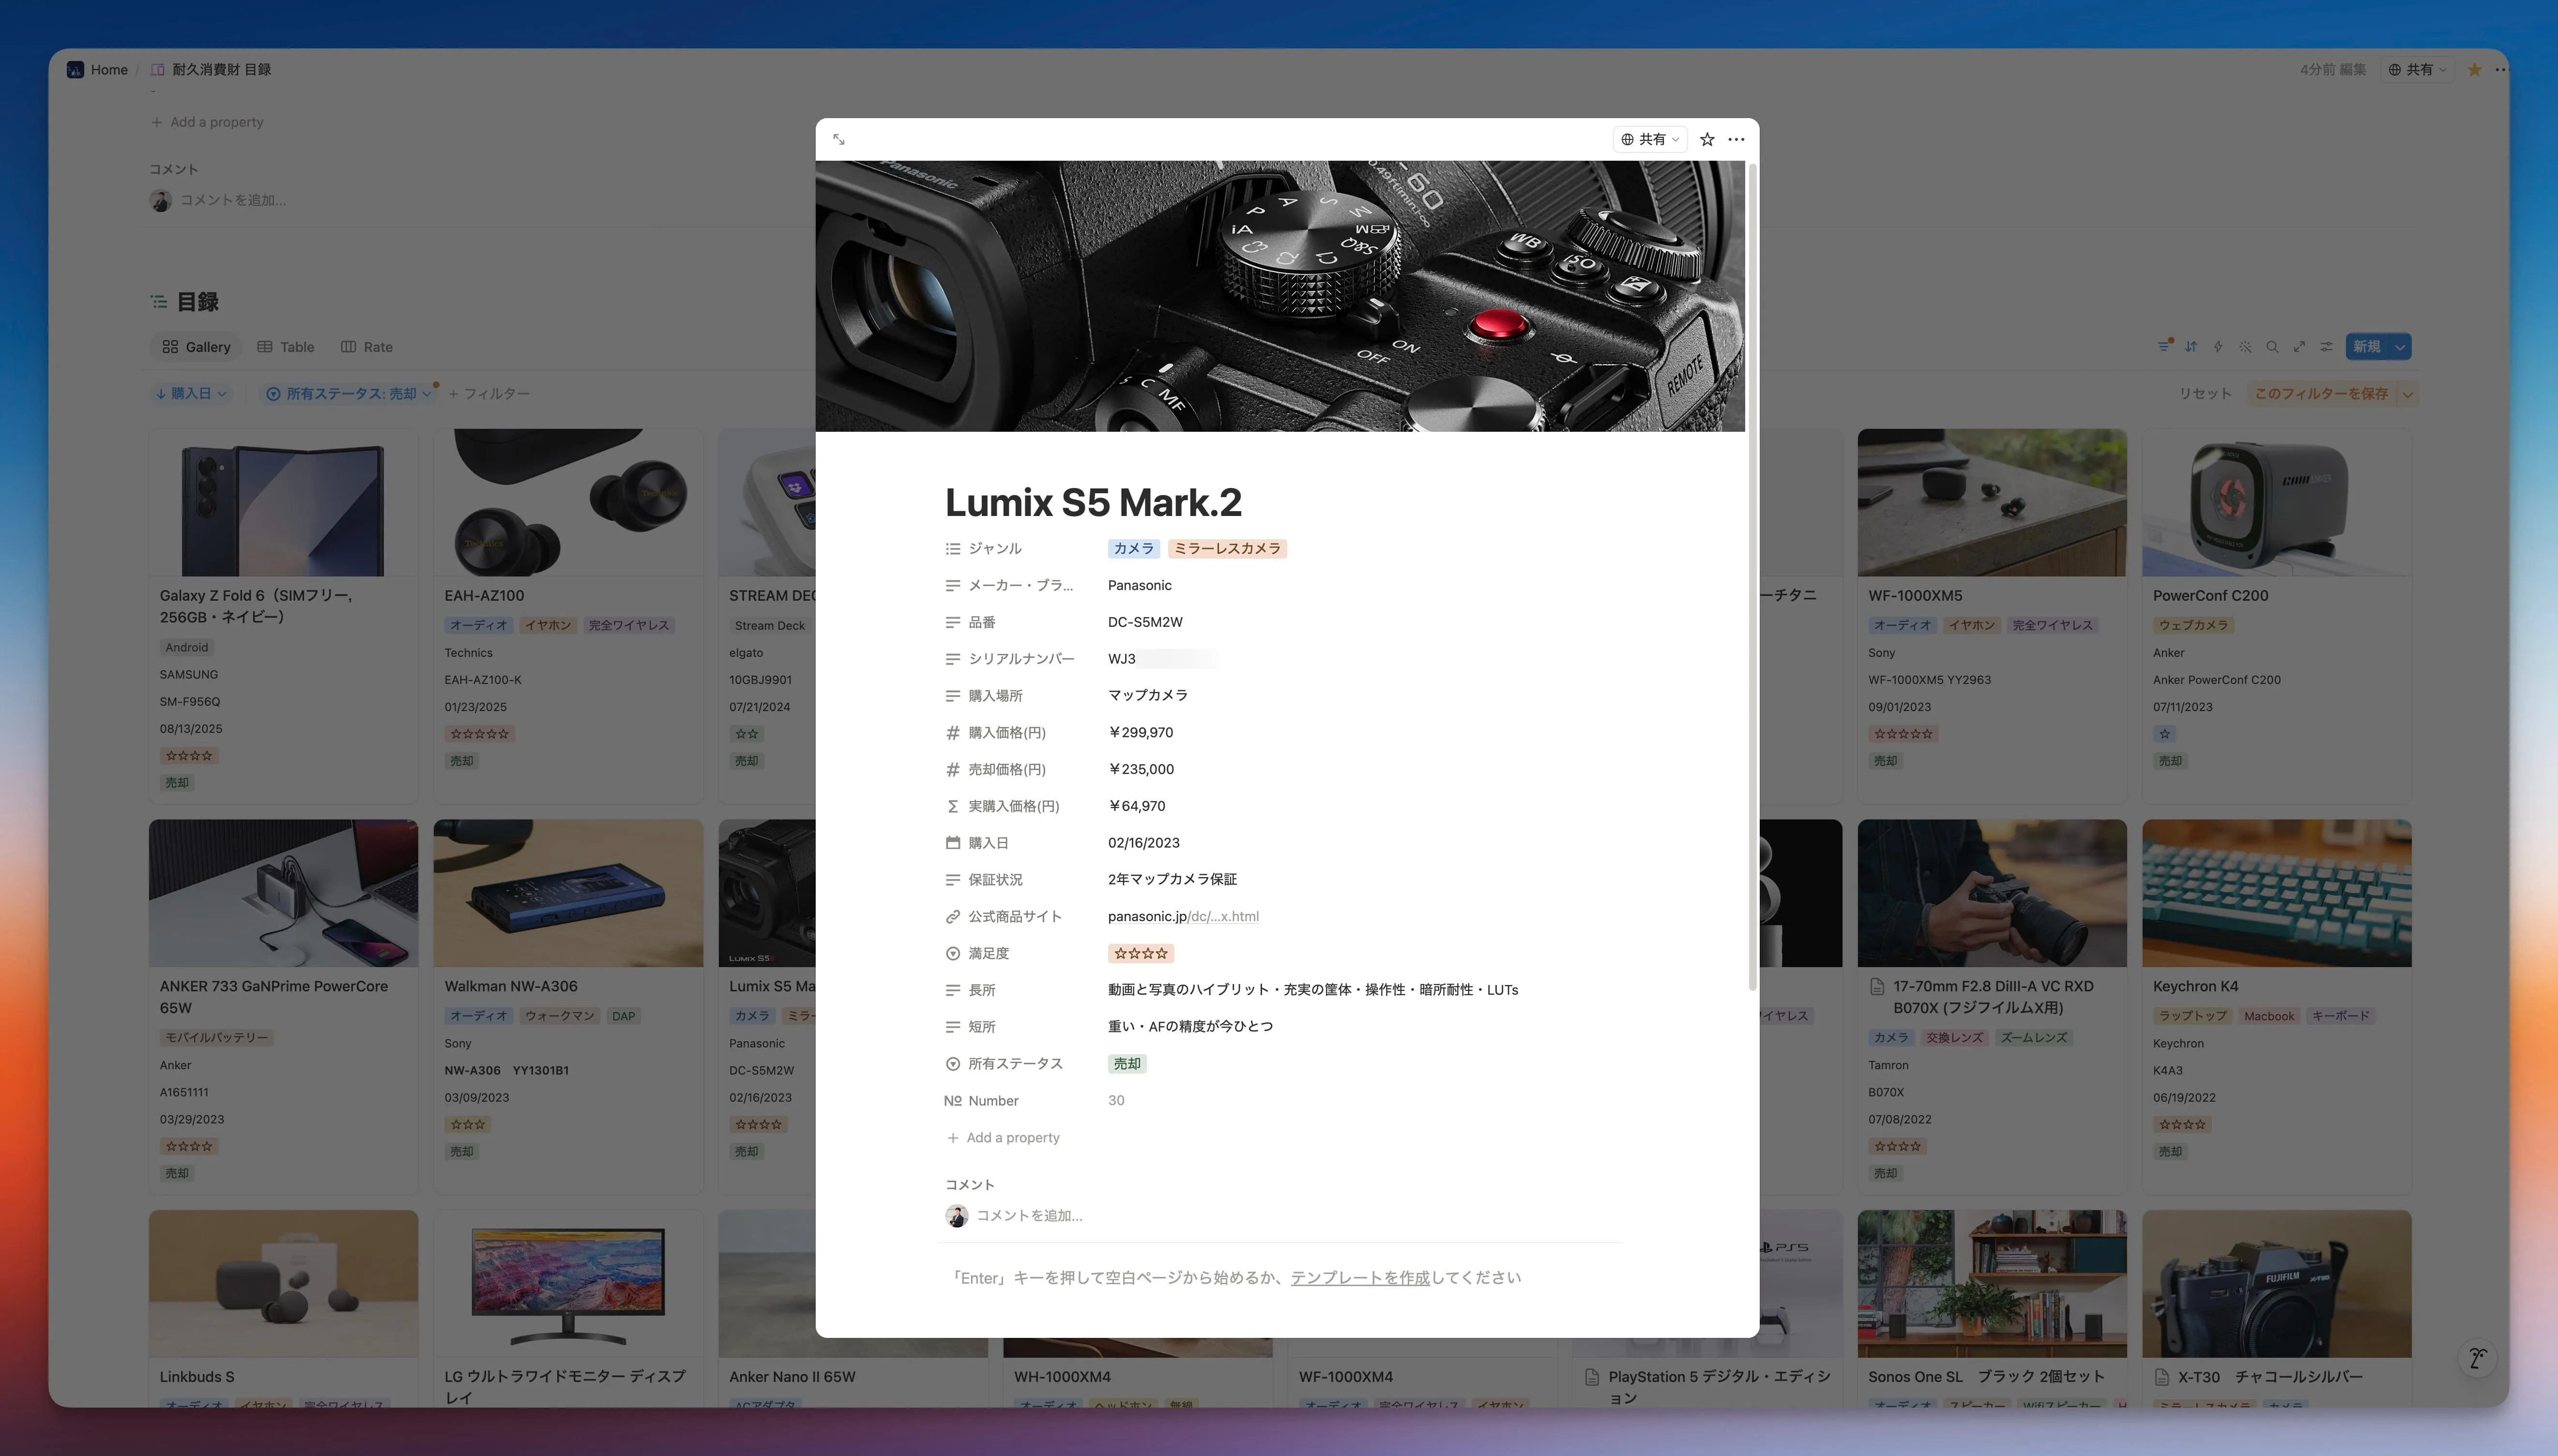Open the Lumix page in full view

click(839, 139)
